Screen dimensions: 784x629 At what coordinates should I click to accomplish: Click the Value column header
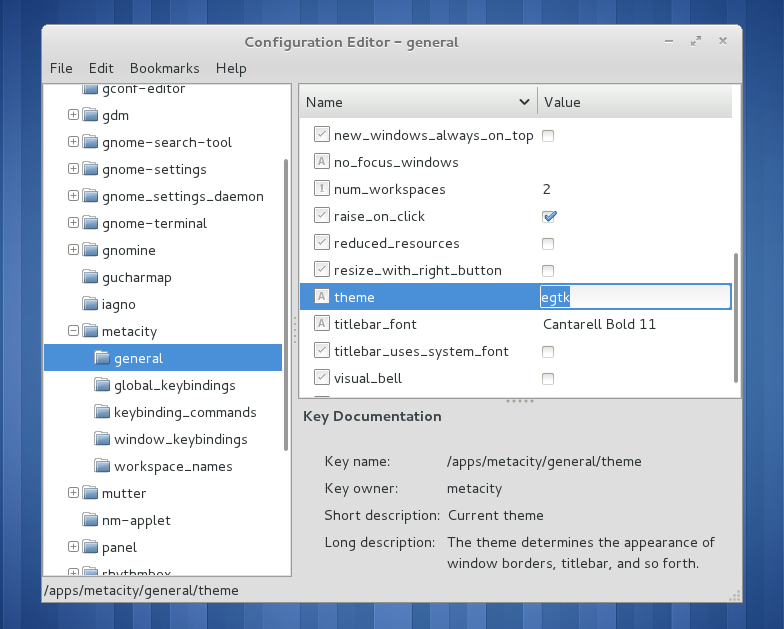(x=634, y=102)
